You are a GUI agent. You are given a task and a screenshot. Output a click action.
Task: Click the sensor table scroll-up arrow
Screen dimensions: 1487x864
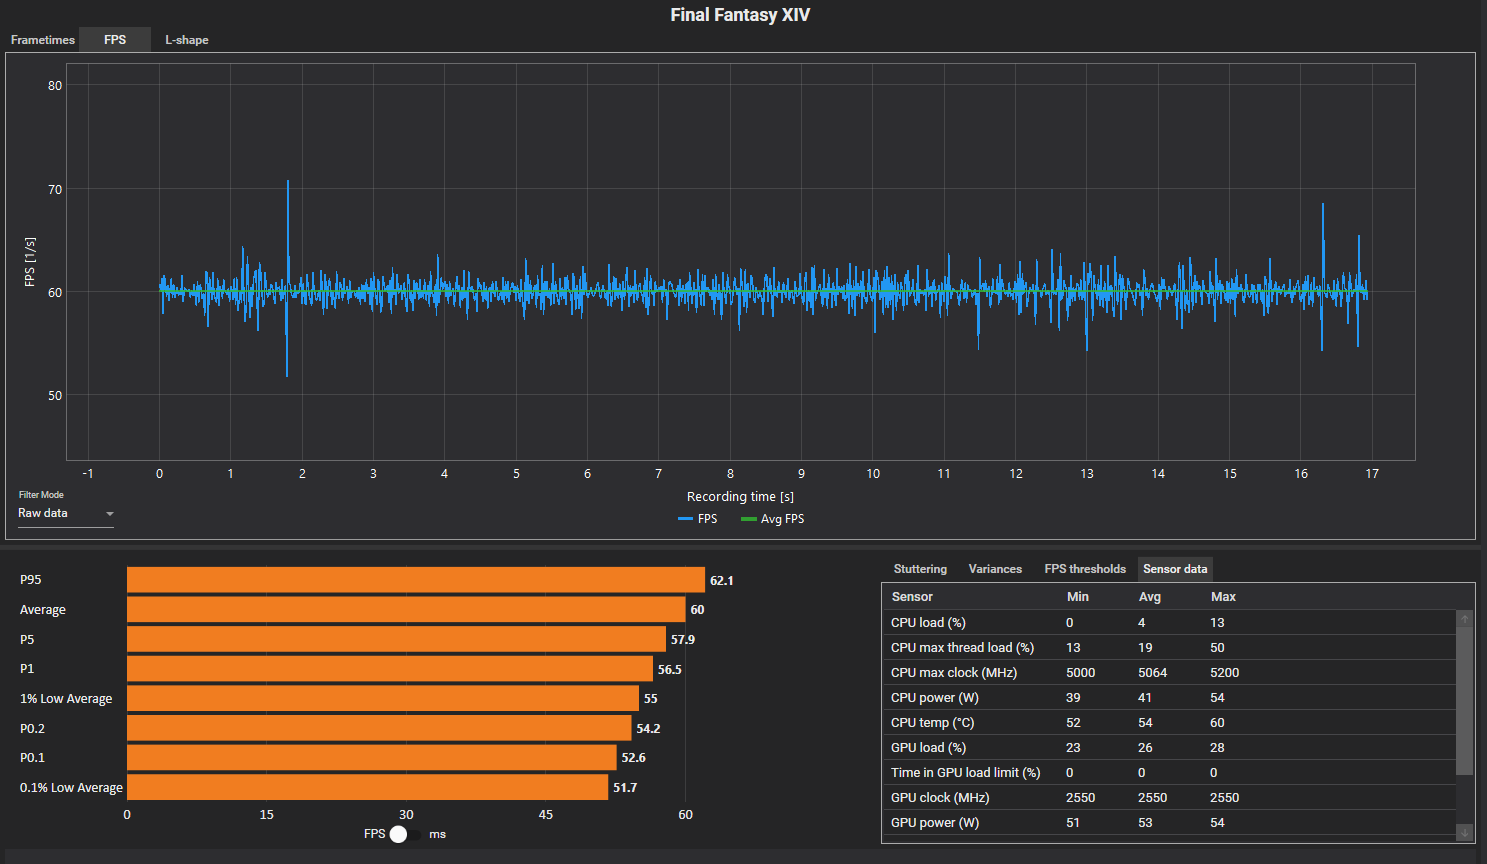pos(1465,619)
